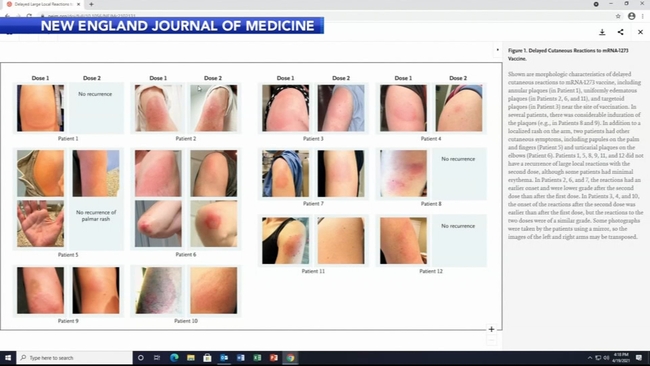
Task: Open Task View from the taskbar
Action: [x=157, y=357]
